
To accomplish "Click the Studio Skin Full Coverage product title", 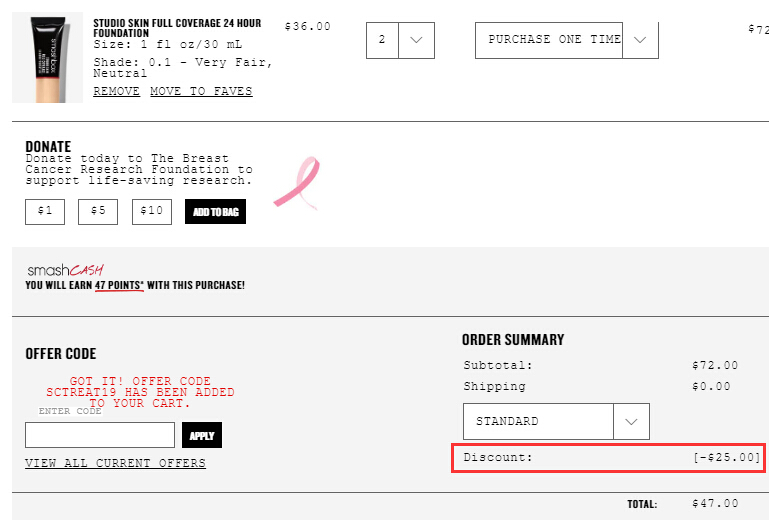I will point(177,28).
